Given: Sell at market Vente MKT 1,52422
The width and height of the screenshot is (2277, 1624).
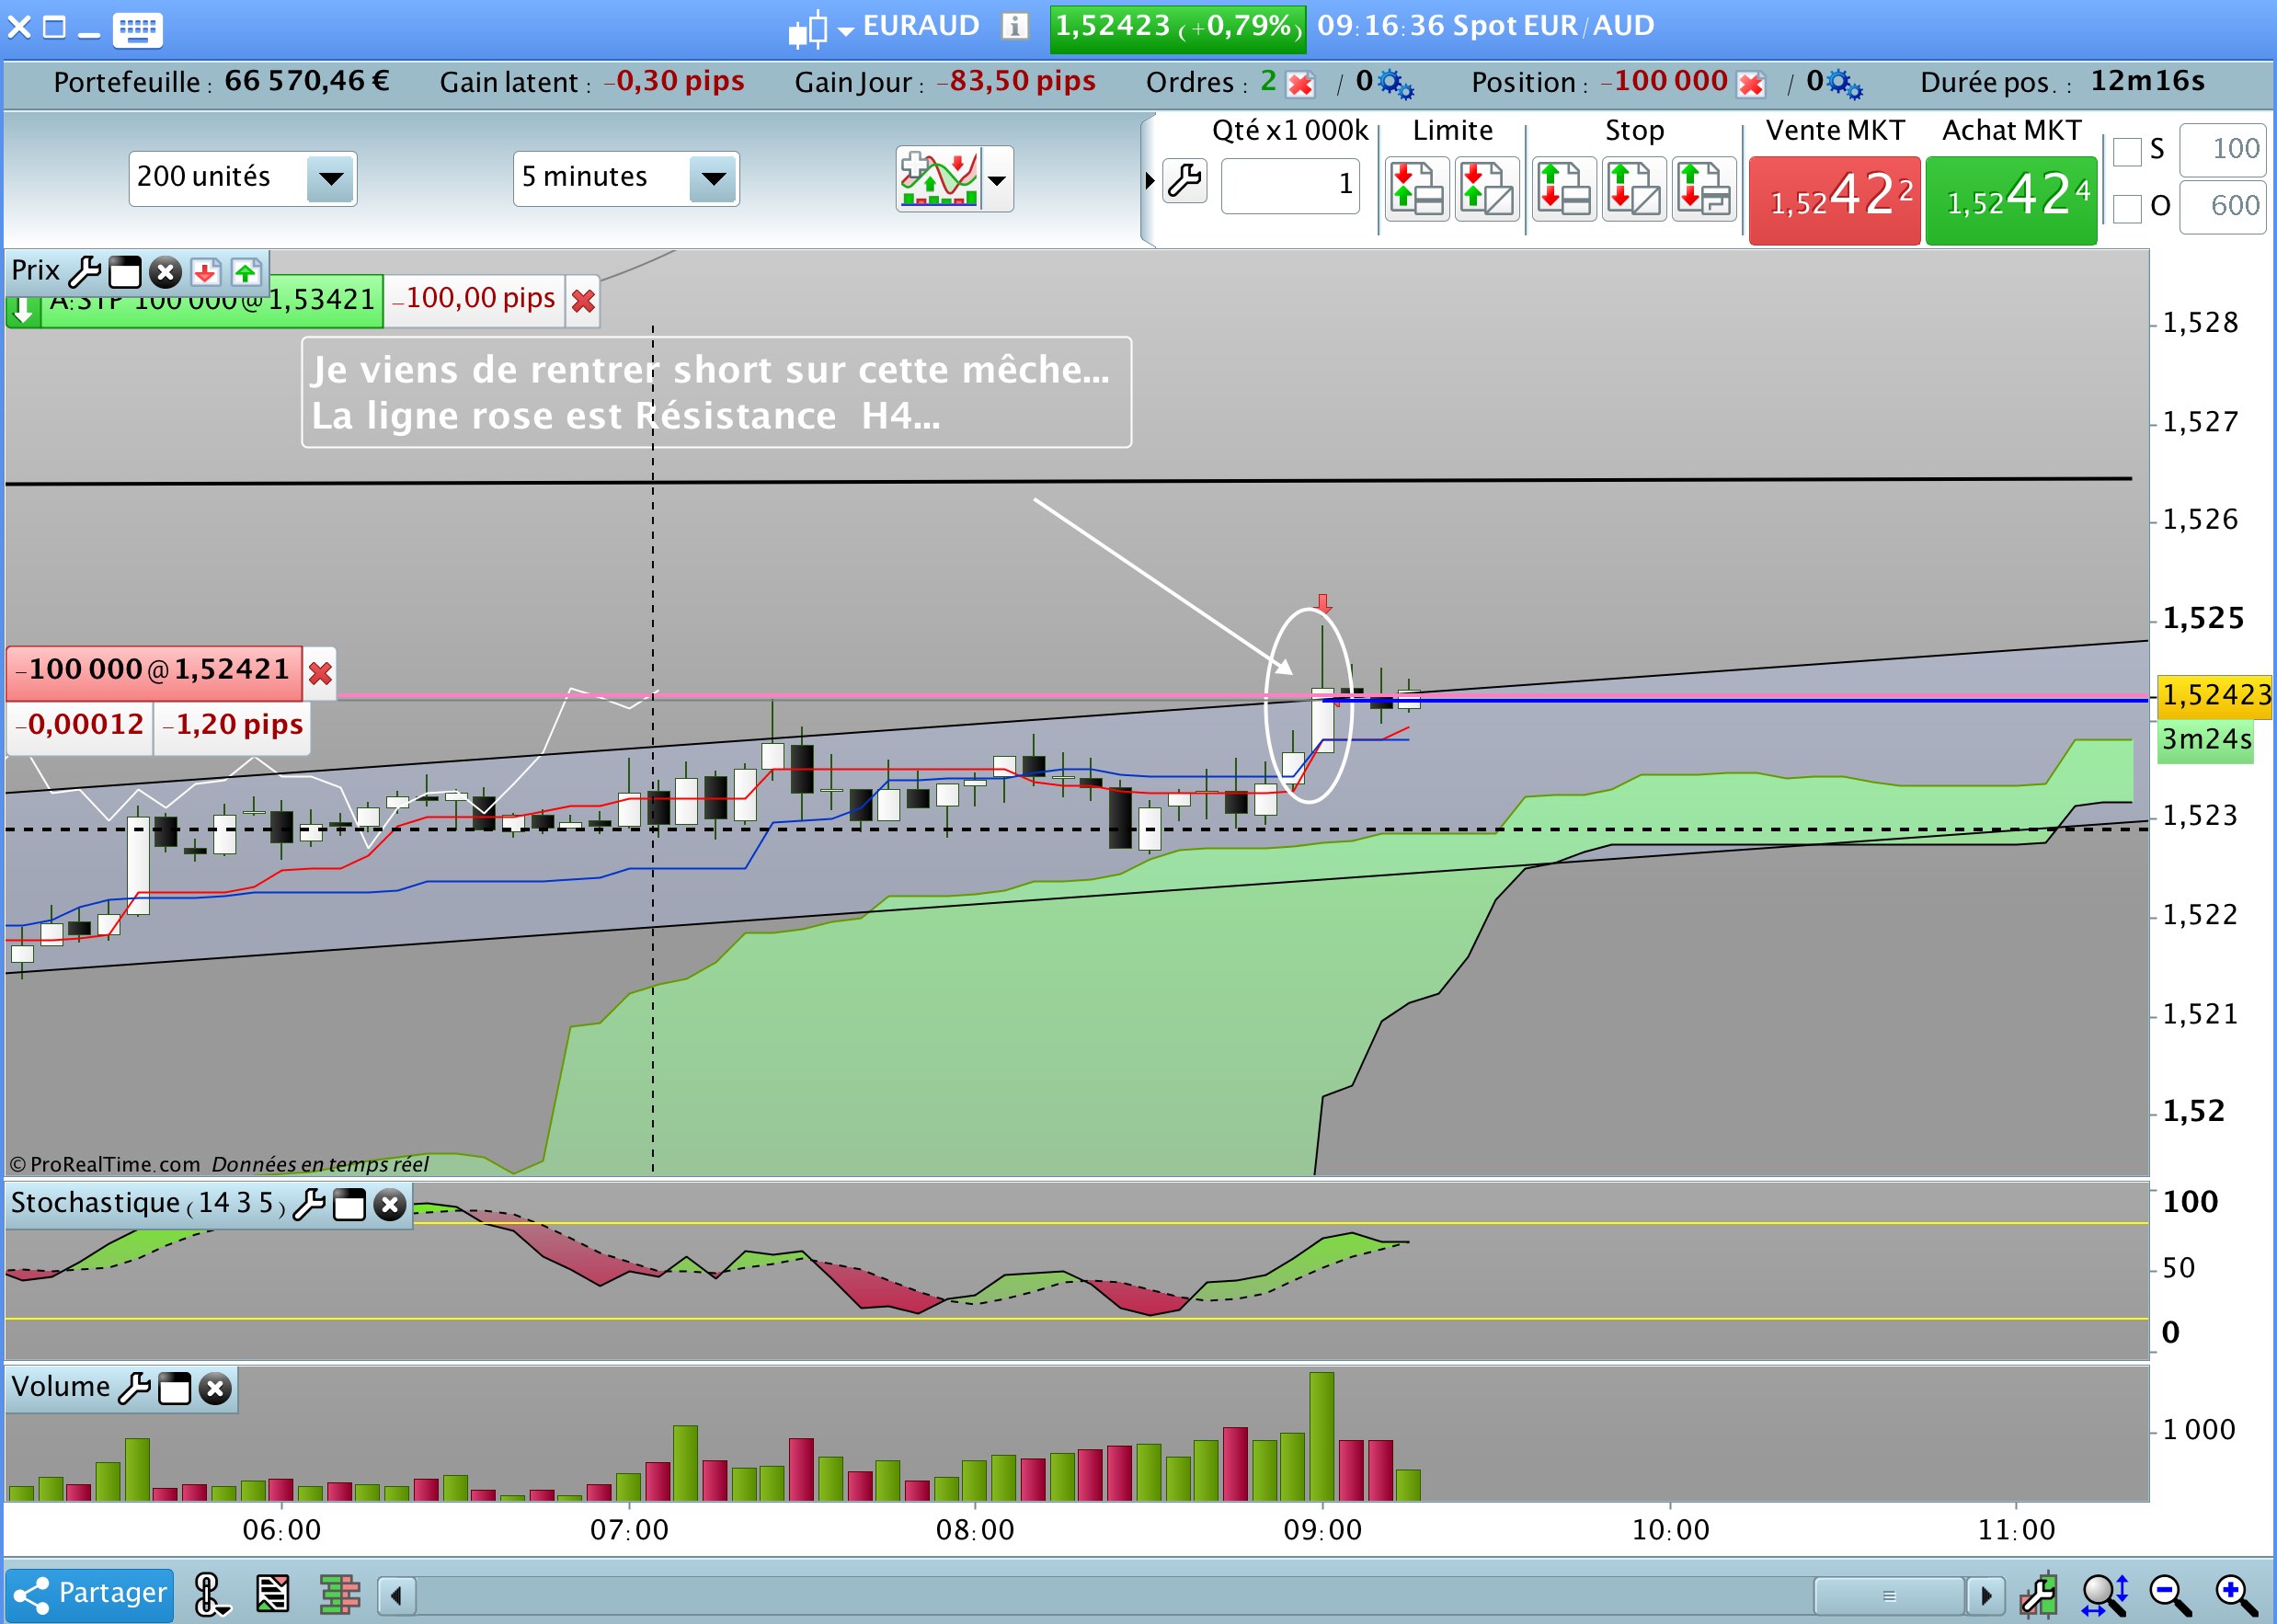Looking at the screenshot, I should [x=1834, y=200].
